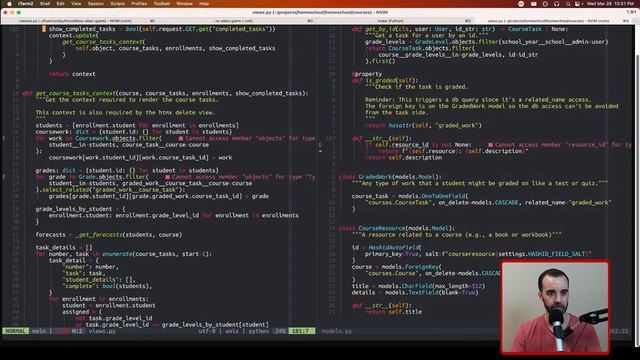This screenshot has height=360, width=640.
Task: Click views.py filename in the statusline
Action: [102, 331]
